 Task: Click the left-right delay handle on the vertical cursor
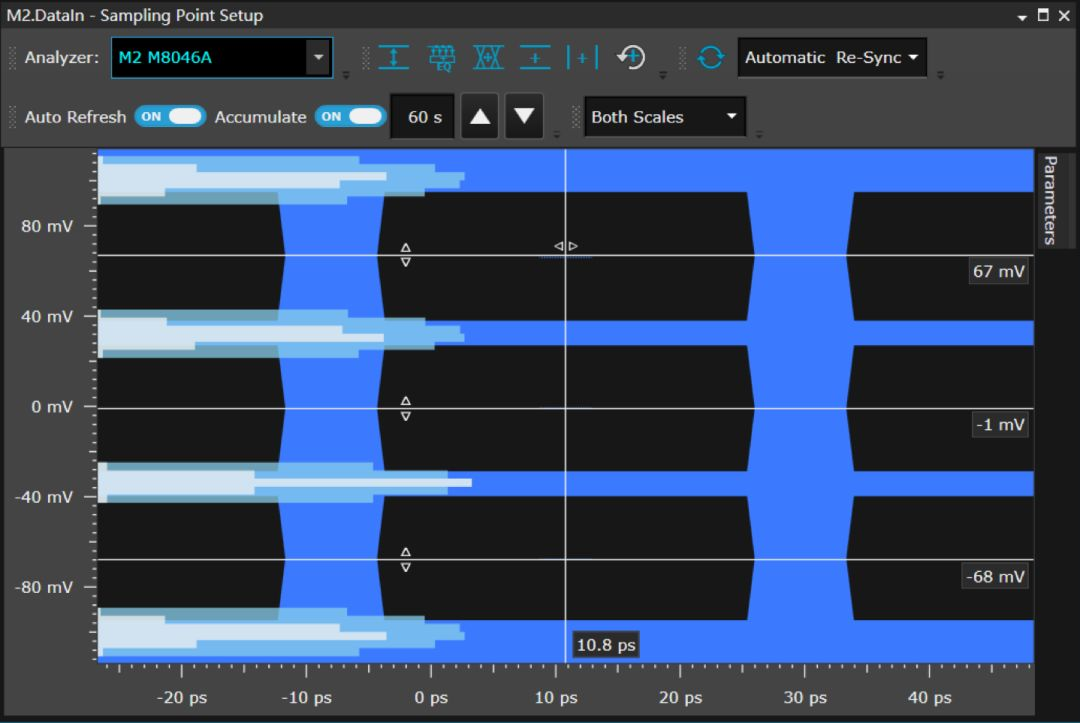[x=565, y=246]
